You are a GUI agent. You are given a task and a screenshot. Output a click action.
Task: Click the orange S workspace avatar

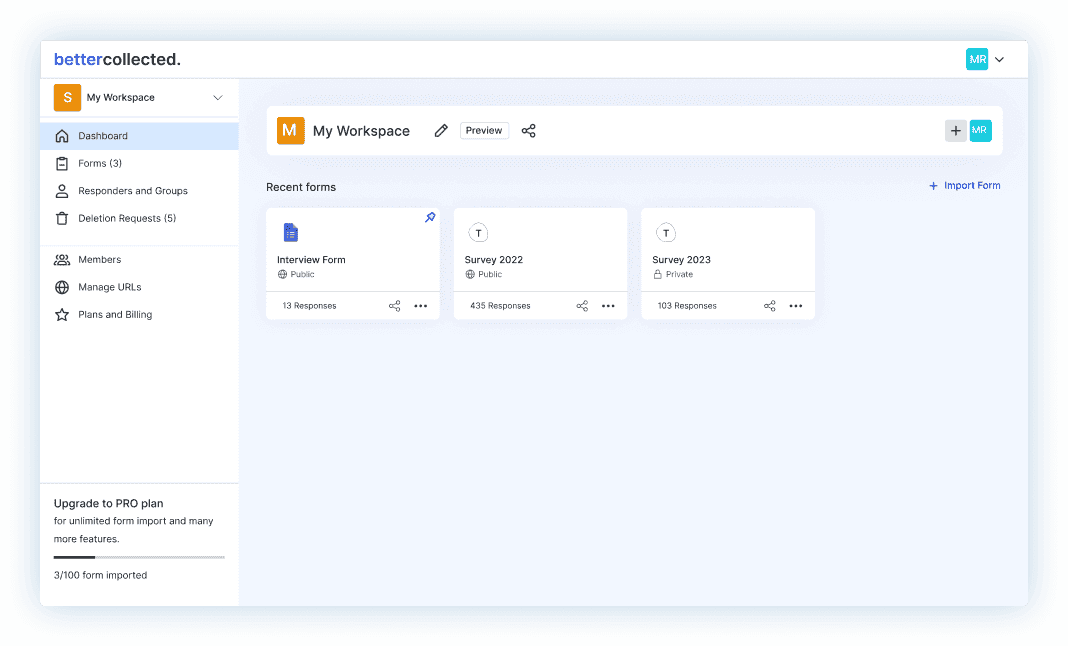click(67, 97)
